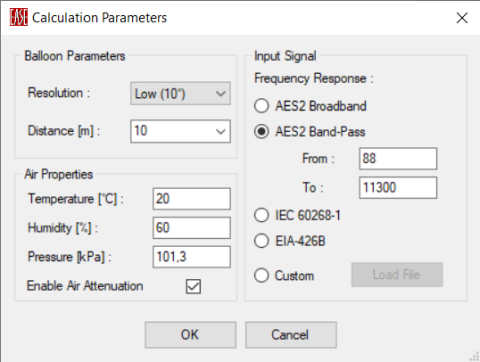
Task: Confirm settings with the OK button
Action: 190,335
